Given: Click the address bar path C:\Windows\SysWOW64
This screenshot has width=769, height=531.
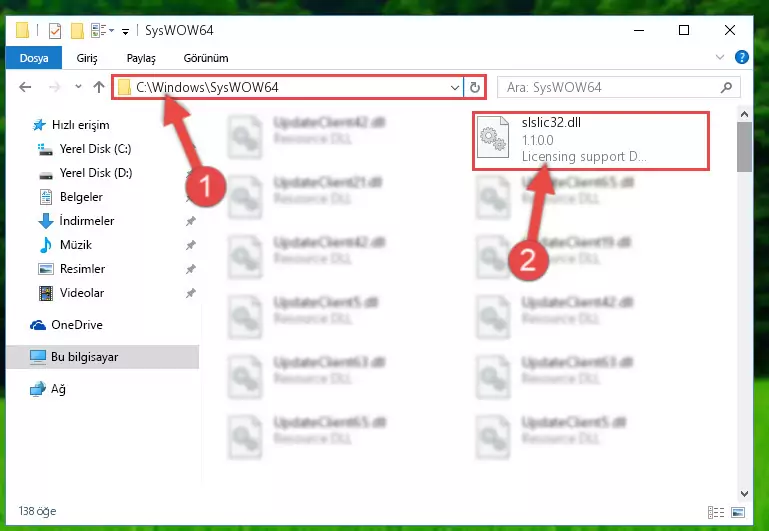Looking at the screenshot, I should 207,87.
